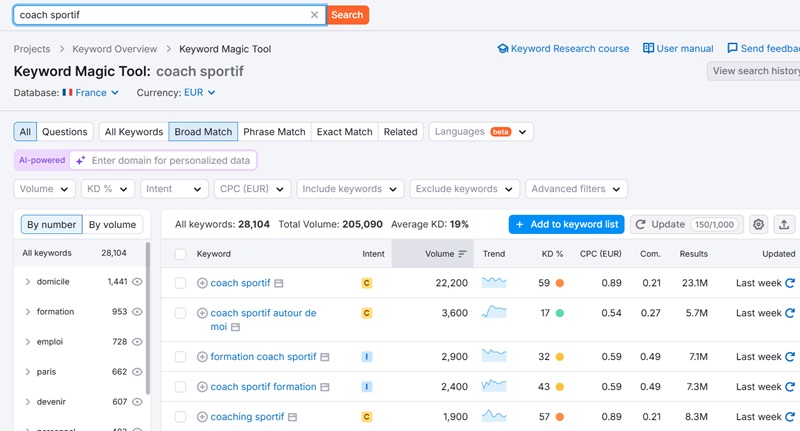Screen dimensions: 800x431
Task: Open the Include keywords dropdown
Action: point(350,189)
